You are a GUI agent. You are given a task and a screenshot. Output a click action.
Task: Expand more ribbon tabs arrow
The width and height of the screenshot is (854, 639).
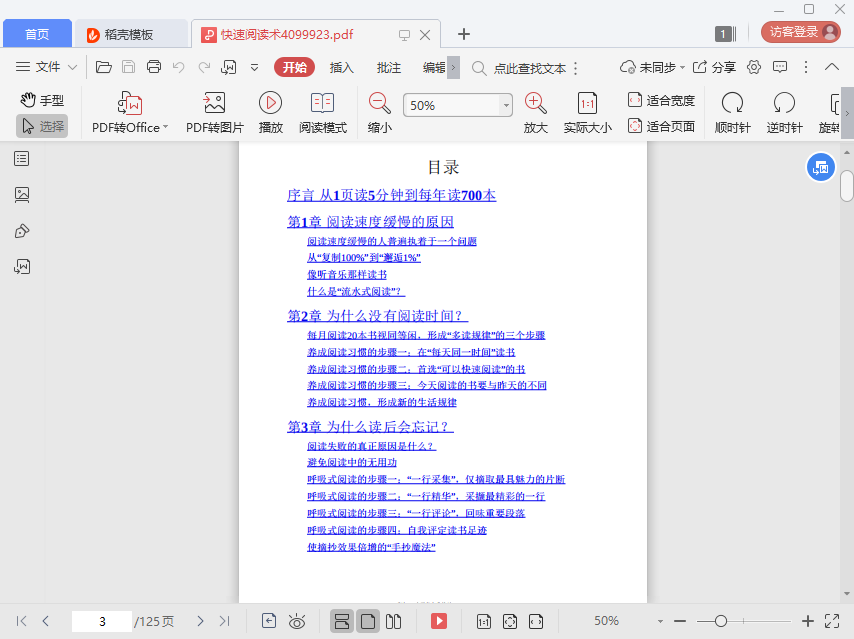pyautogui.click(x=453, y=68)
